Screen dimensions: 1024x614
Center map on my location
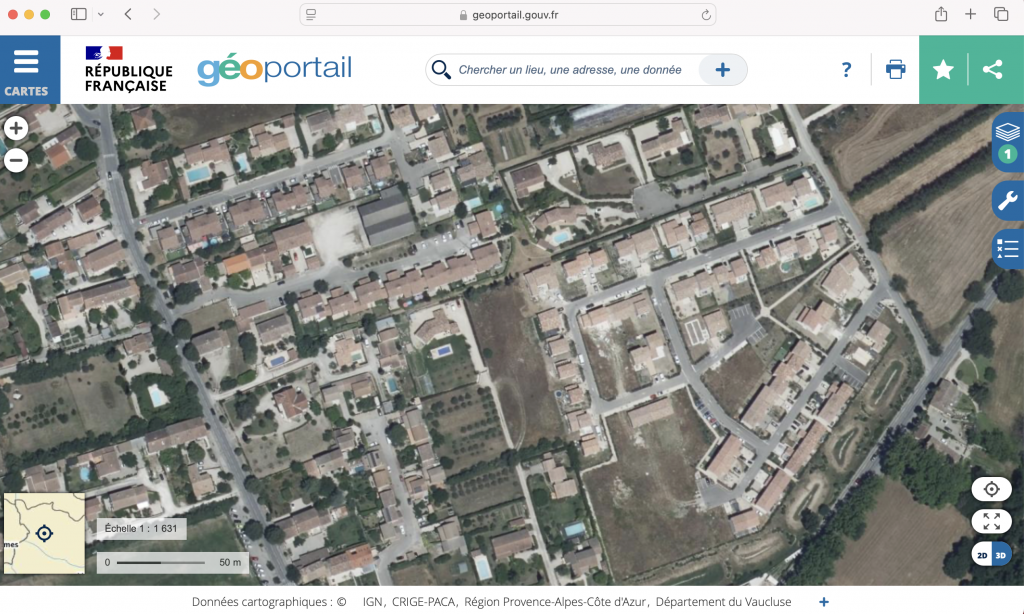point(991,489)
